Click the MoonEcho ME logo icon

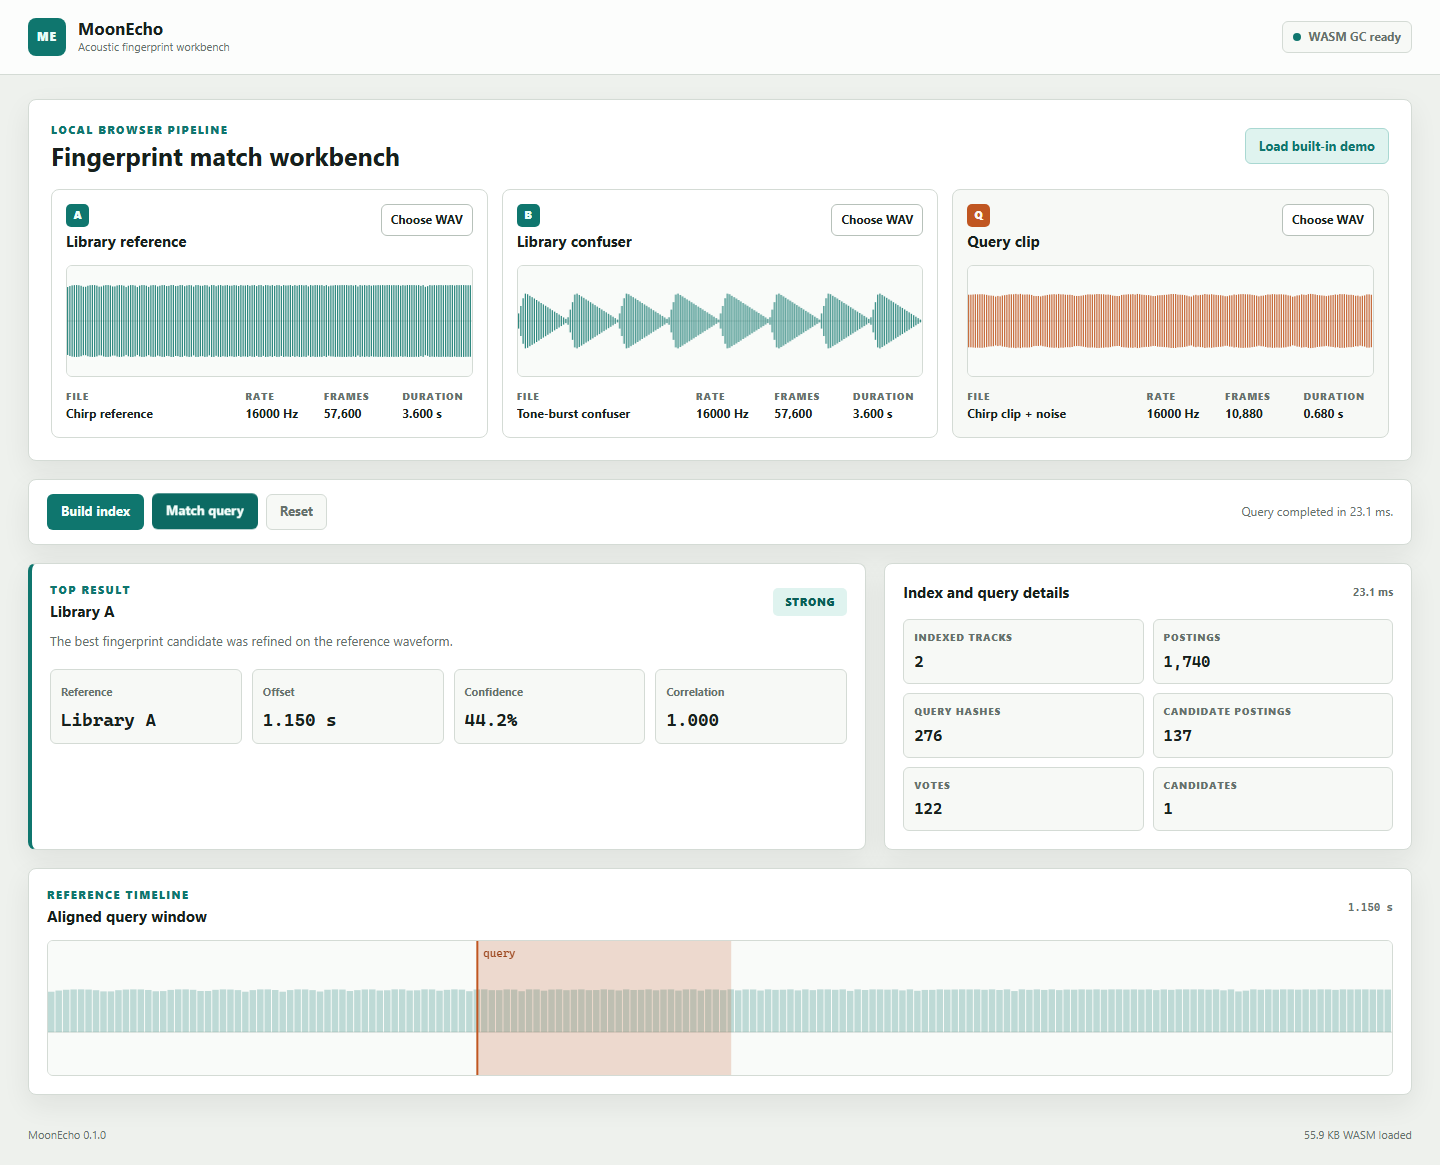47,37
